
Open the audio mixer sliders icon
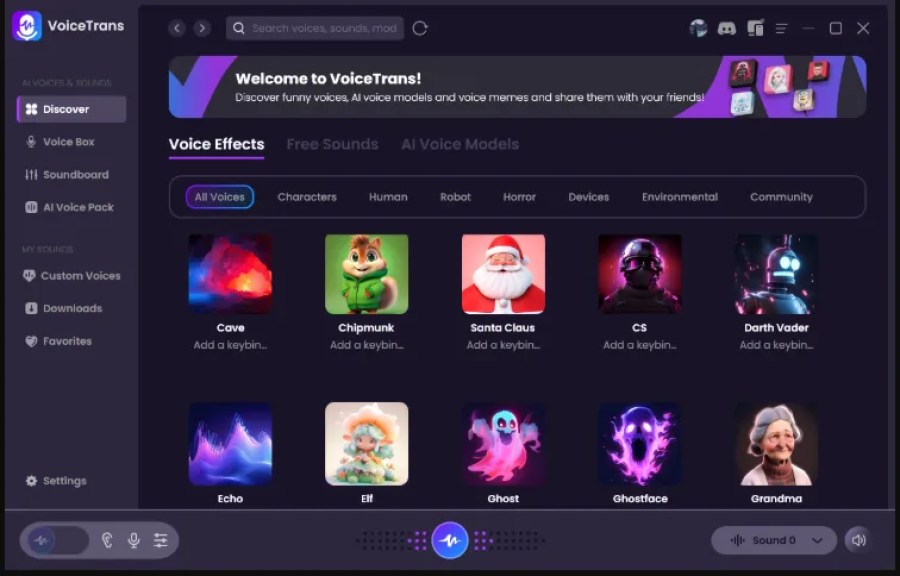160,539
